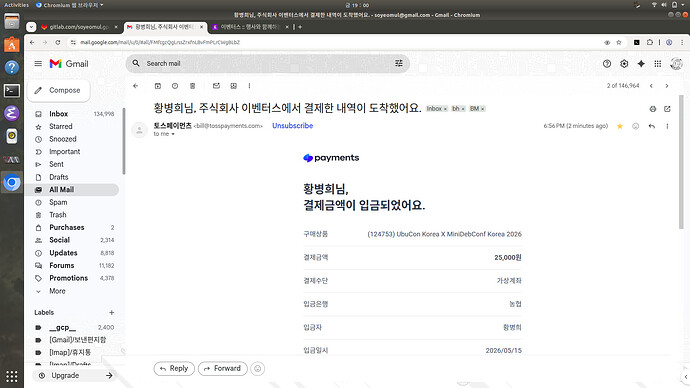This screenshot has width=690, height=388.
Task: Show the newer email arrow
Action: pos(651,86)
